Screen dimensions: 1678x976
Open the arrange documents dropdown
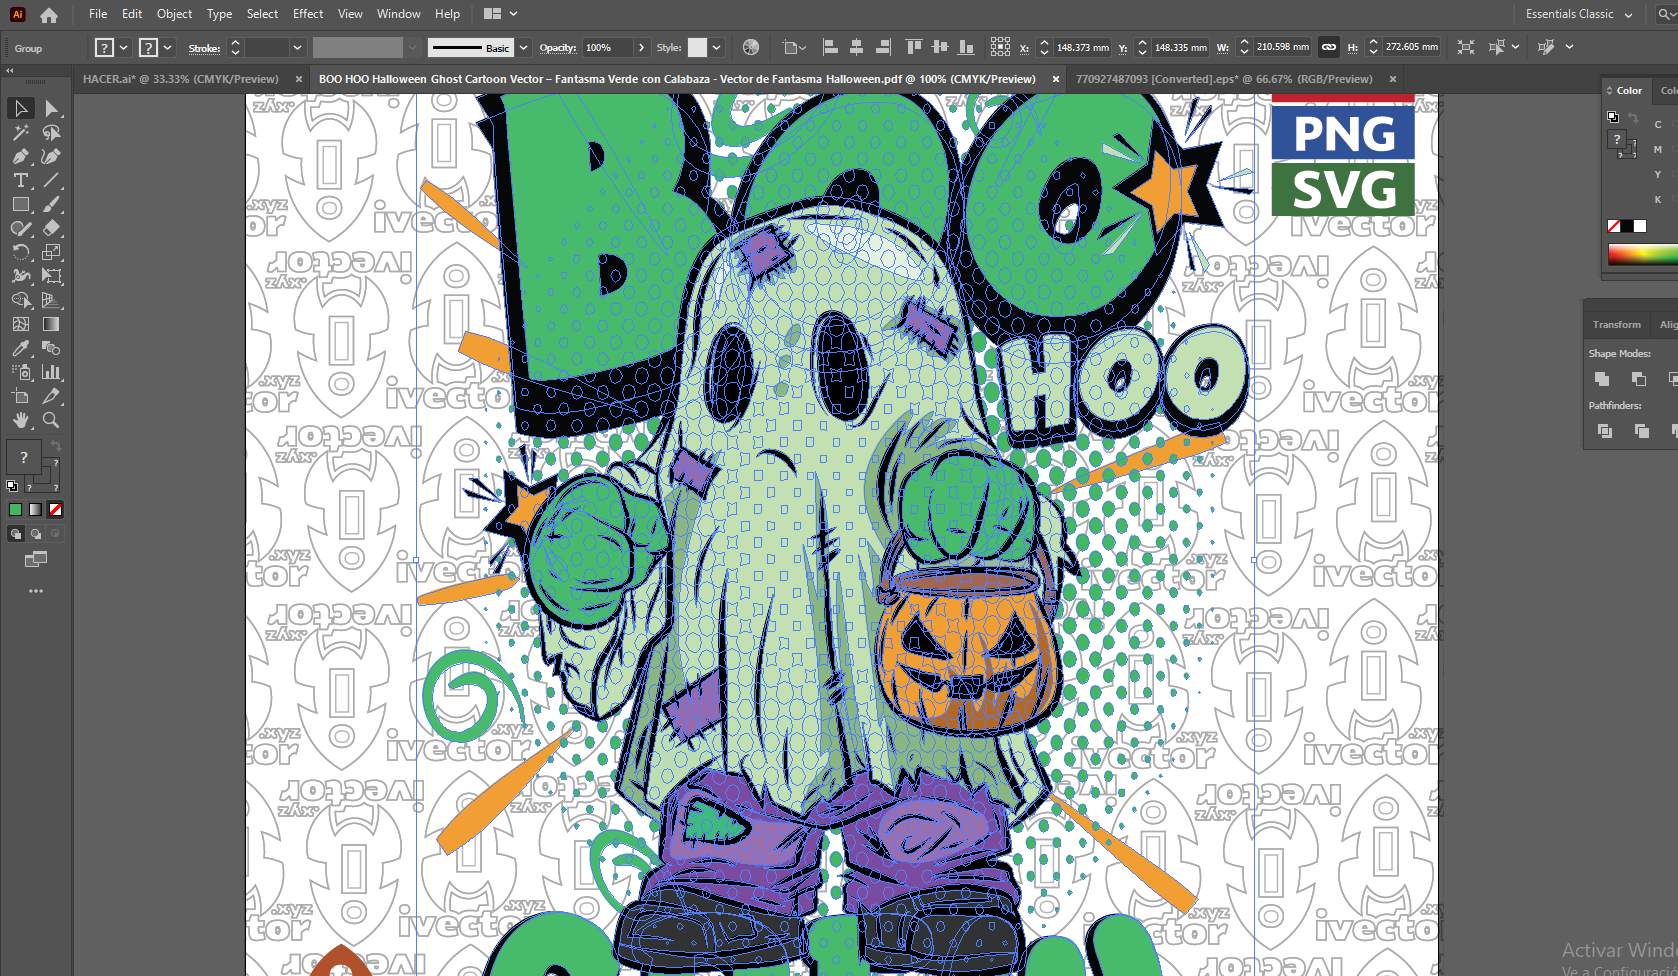pos(501,14)
